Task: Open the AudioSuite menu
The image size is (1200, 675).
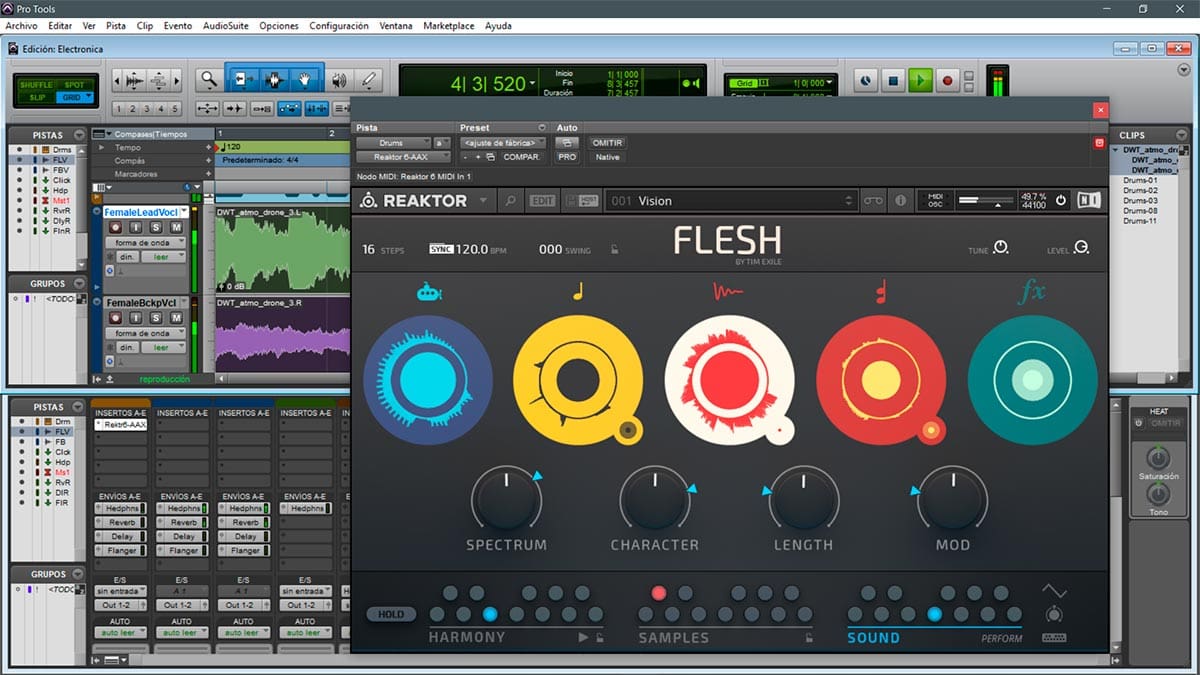Action: [x=225, y=25]
